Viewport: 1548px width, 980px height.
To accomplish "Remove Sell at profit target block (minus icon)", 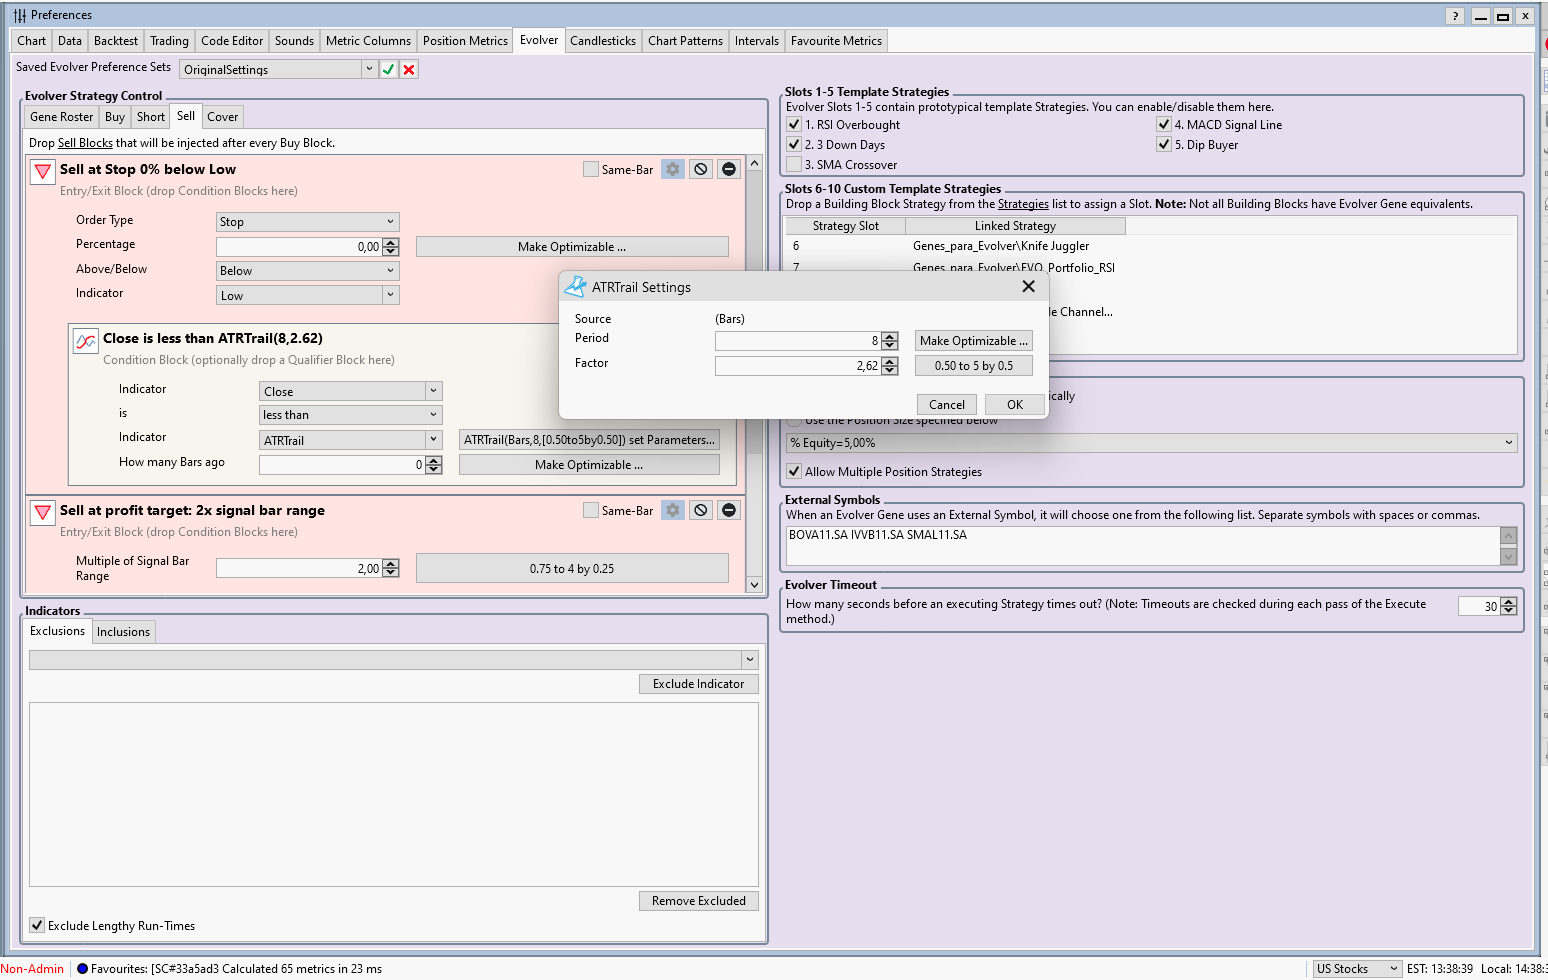I will point(729,510).
